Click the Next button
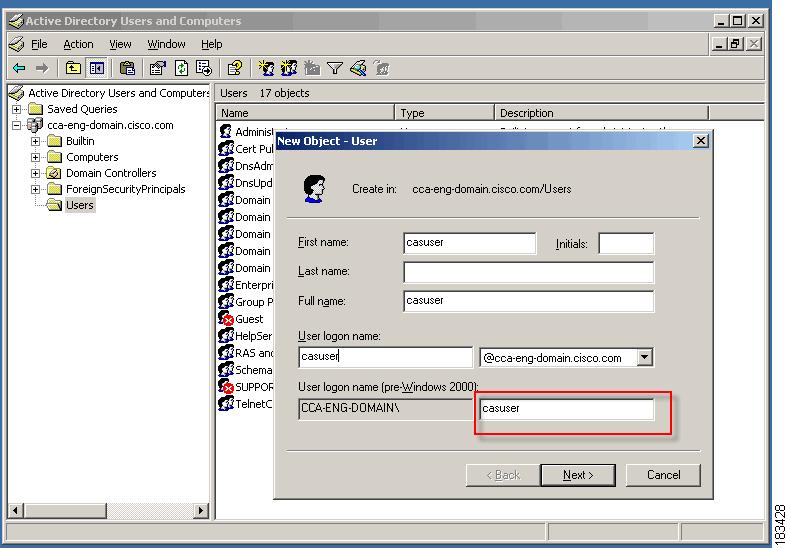 578,475
